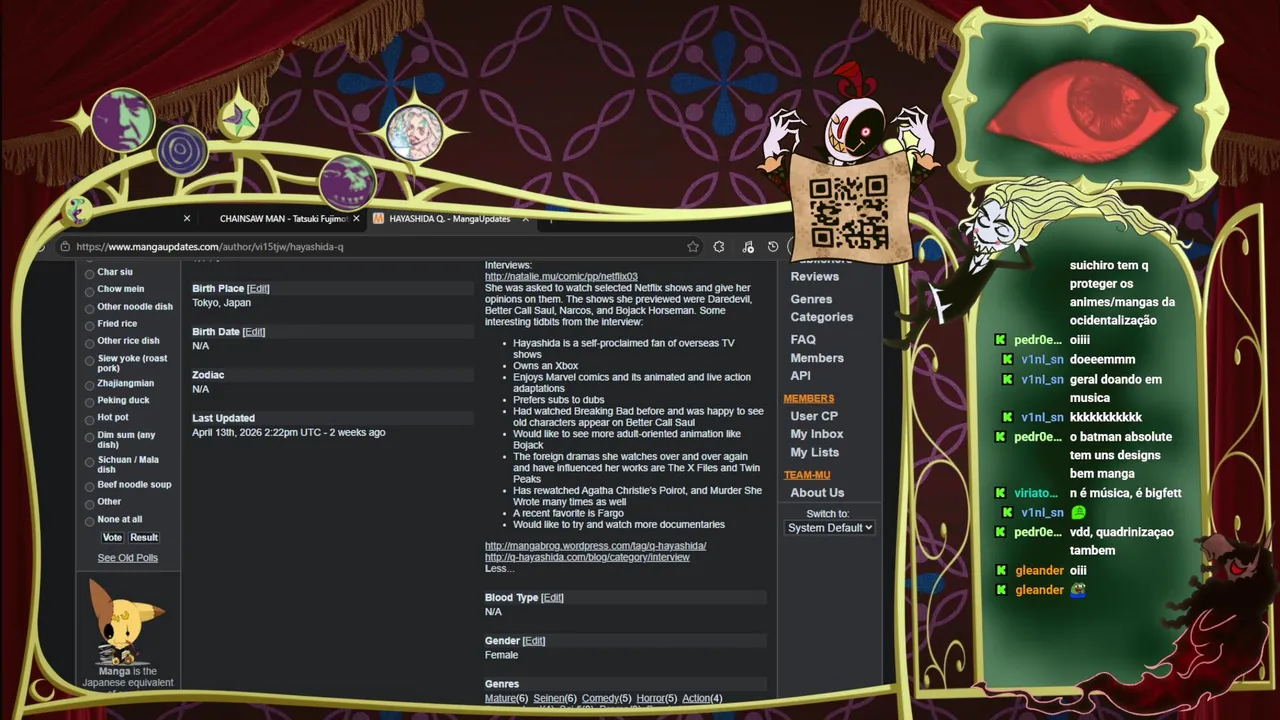This screenshot has width=1280, height=720.
Task: Click the "Tokyo, Japan" birth place text
Action: tap(222, 303)
